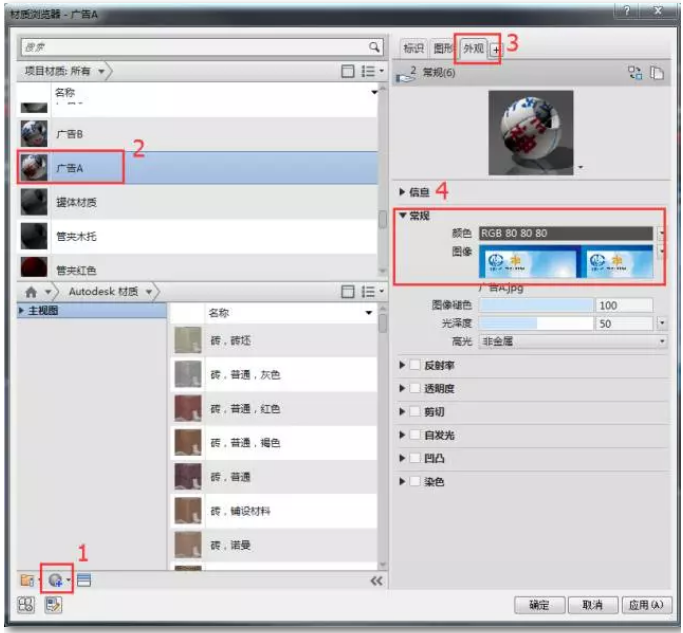Select 砖，砖坯 library material
Viewport: 683px width, 633px height.
click(274, 340)
